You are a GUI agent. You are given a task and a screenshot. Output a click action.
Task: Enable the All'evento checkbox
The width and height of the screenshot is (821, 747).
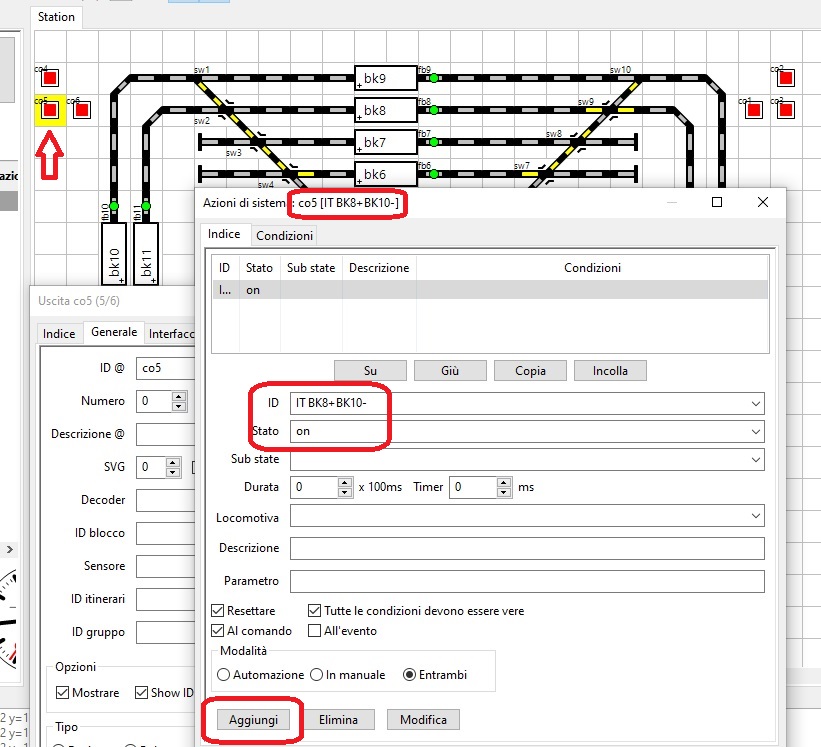[316, 631]
